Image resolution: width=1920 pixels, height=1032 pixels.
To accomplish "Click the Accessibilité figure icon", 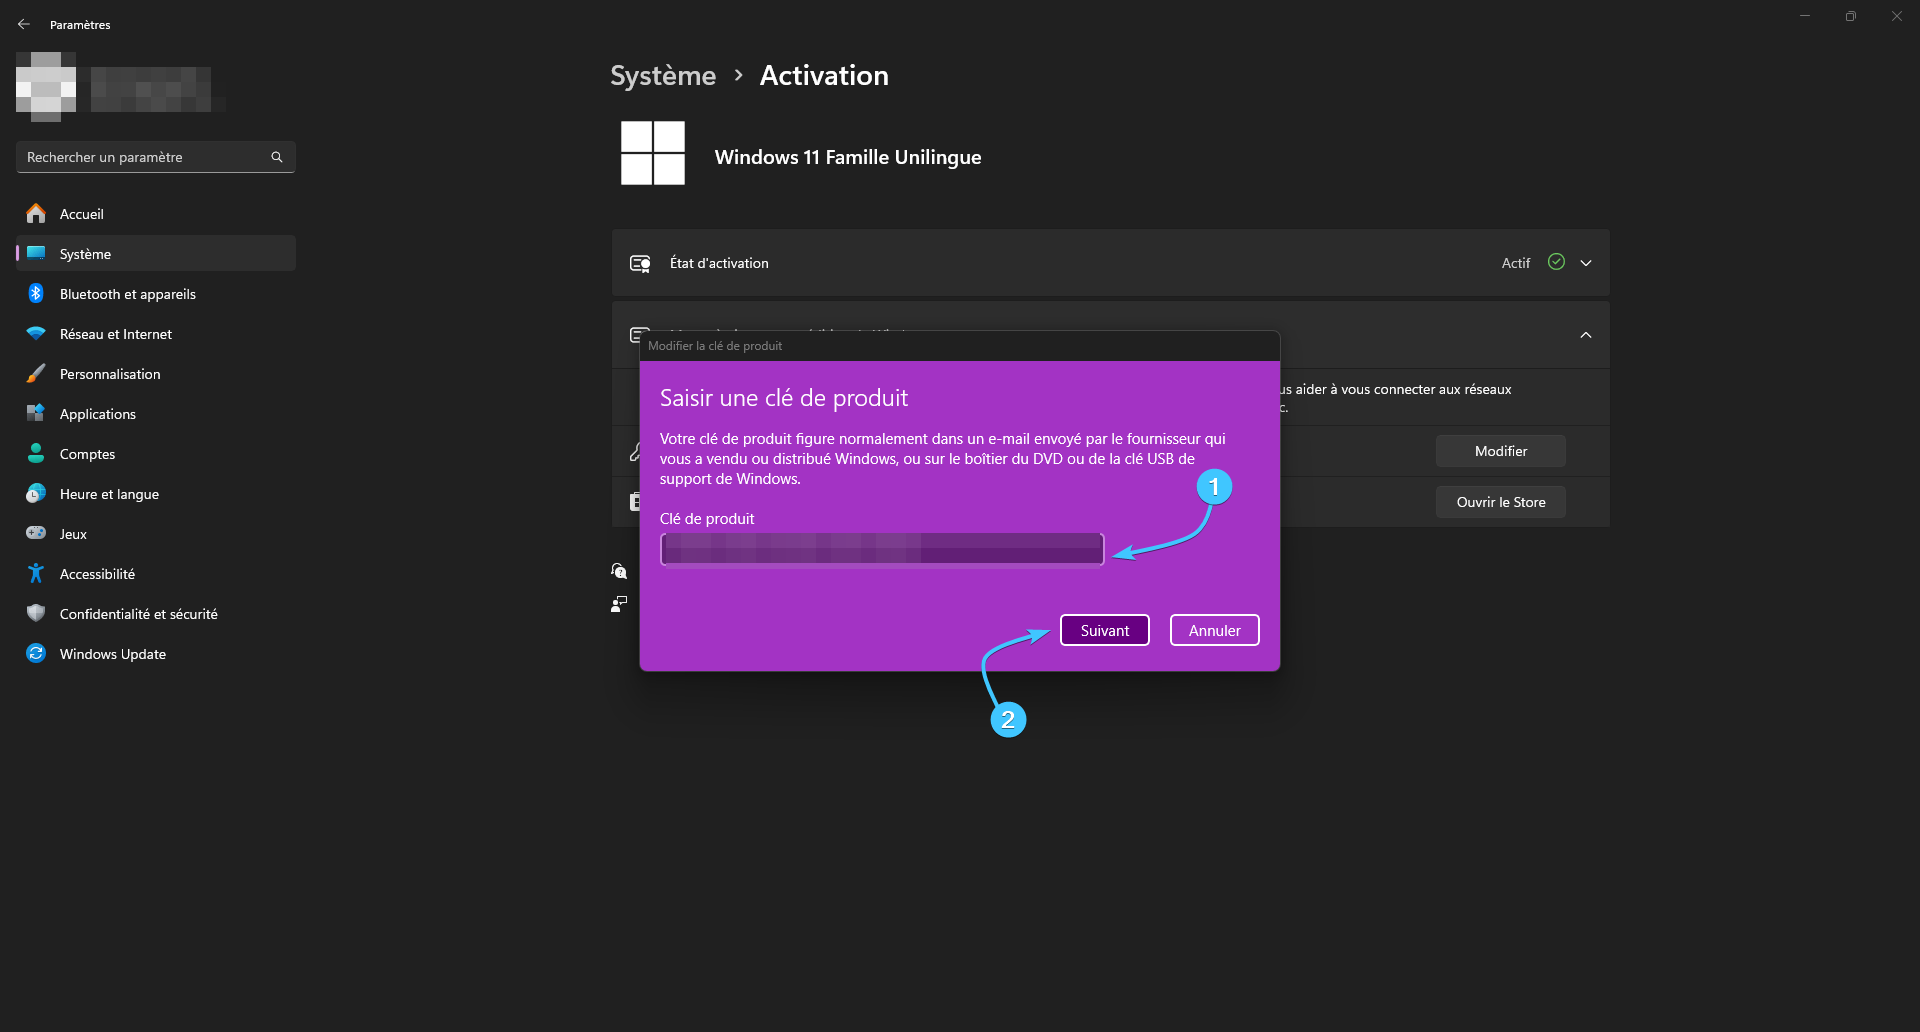I will tap(36, 573).
